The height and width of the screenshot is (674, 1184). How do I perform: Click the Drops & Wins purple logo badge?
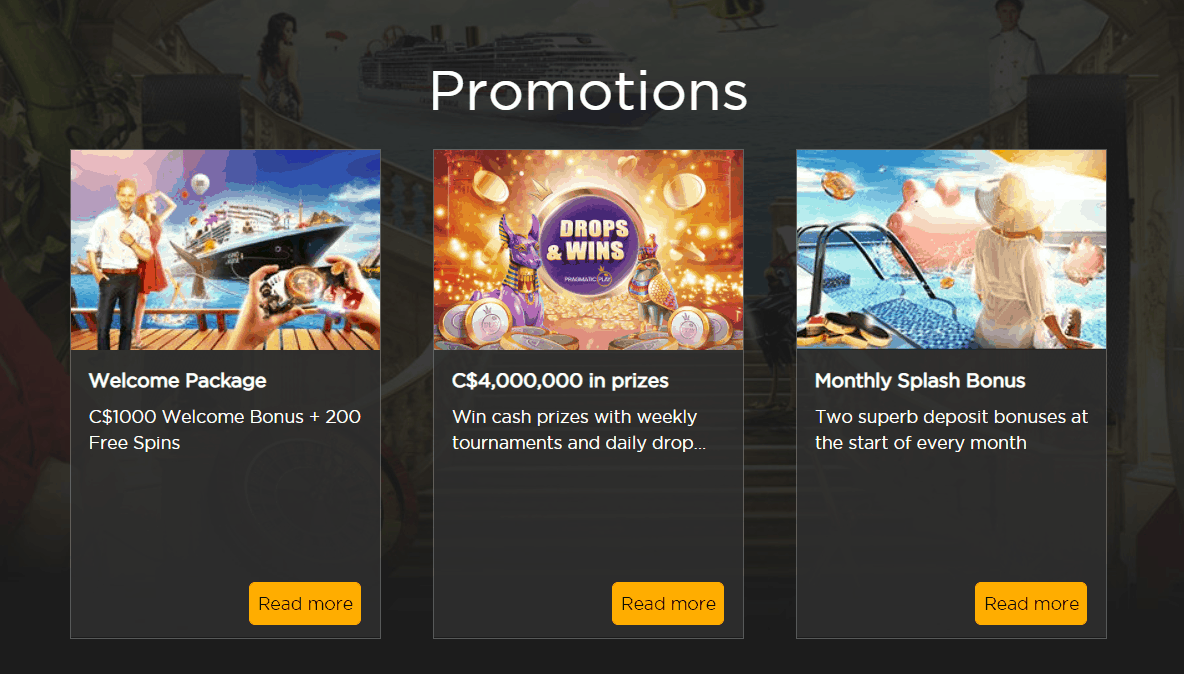click(593, 243)
